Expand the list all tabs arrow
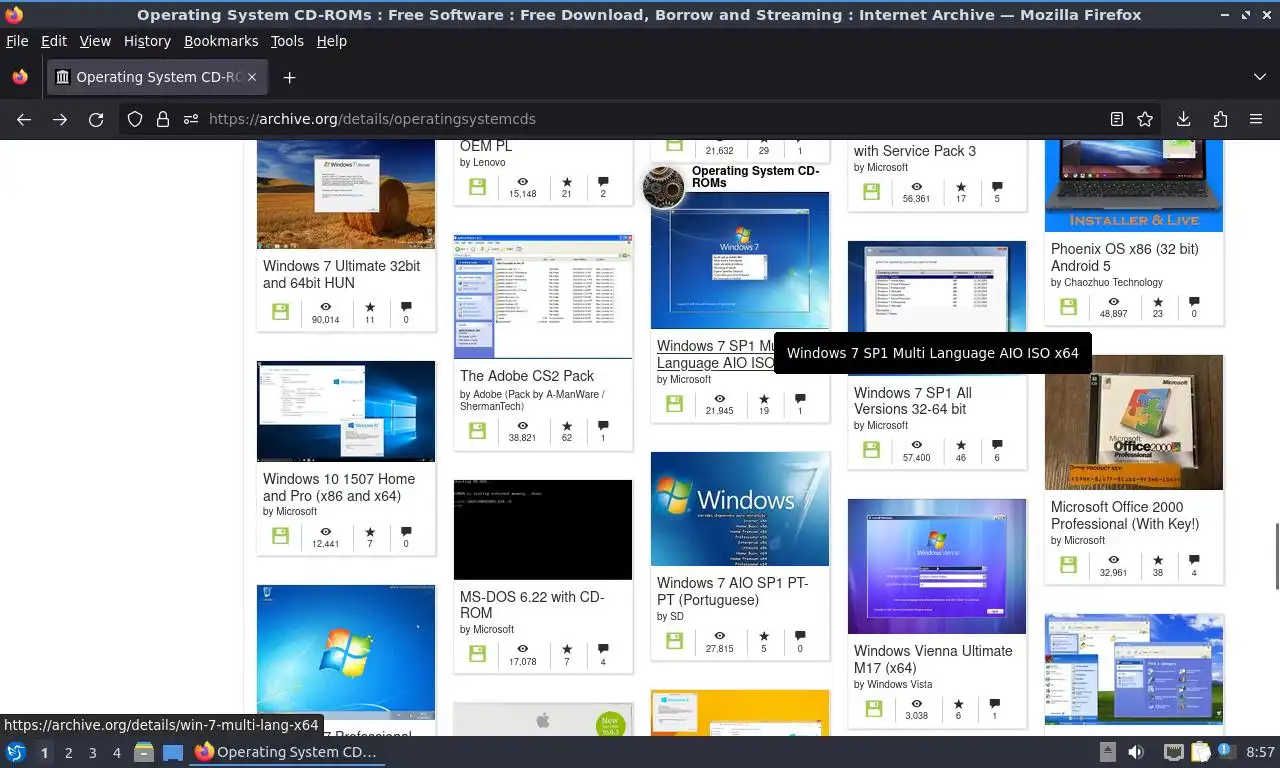This screenshot has height=768, width=1280. pyautogui.click(x=1259, y=77)
